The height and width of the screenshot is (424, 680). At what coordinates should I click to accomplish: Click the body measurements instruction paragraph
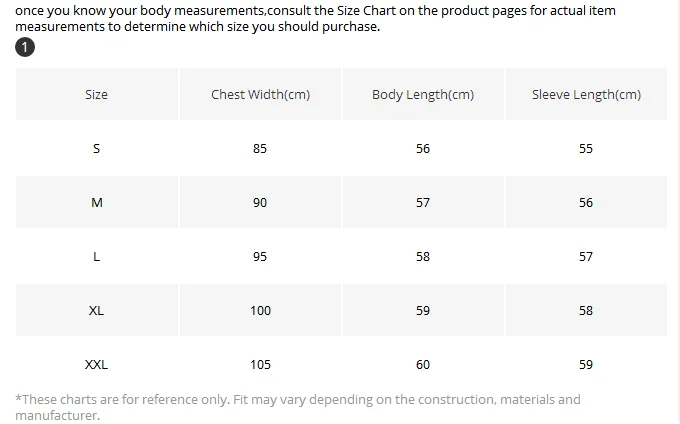coord(315,18)
